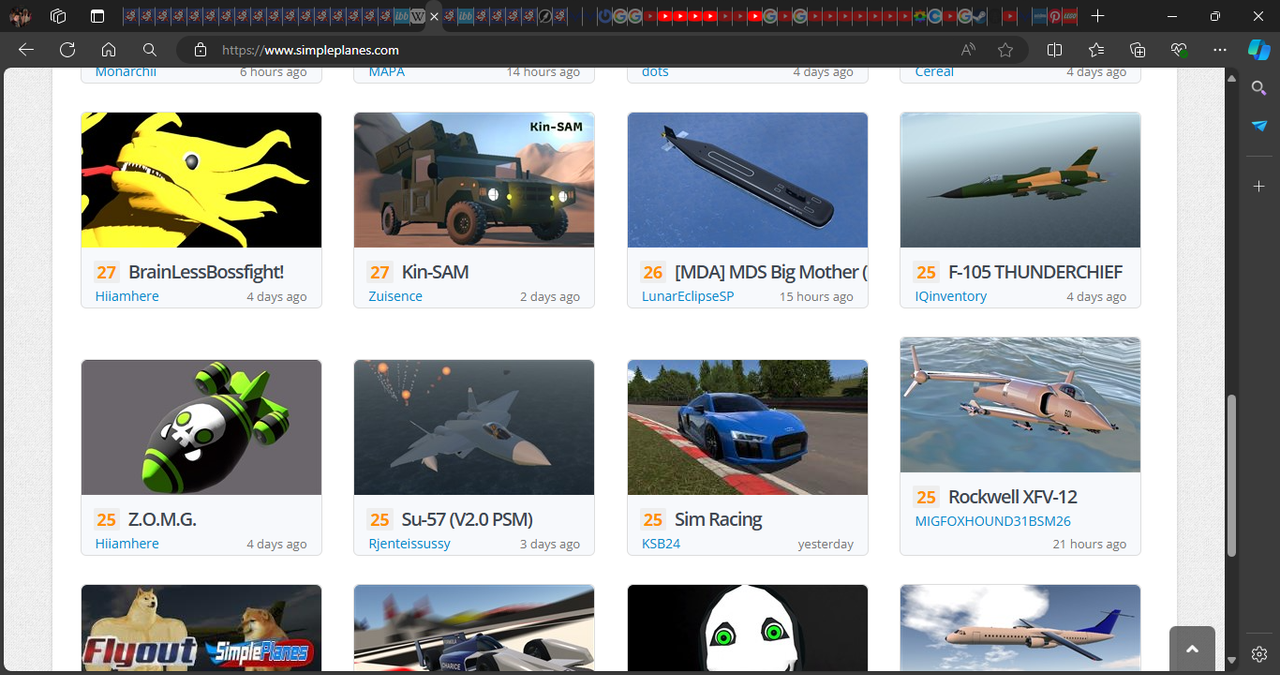Visit IQinventory user profile
The height and width of the screenshot is (675, 1280).
click(950, 296)
